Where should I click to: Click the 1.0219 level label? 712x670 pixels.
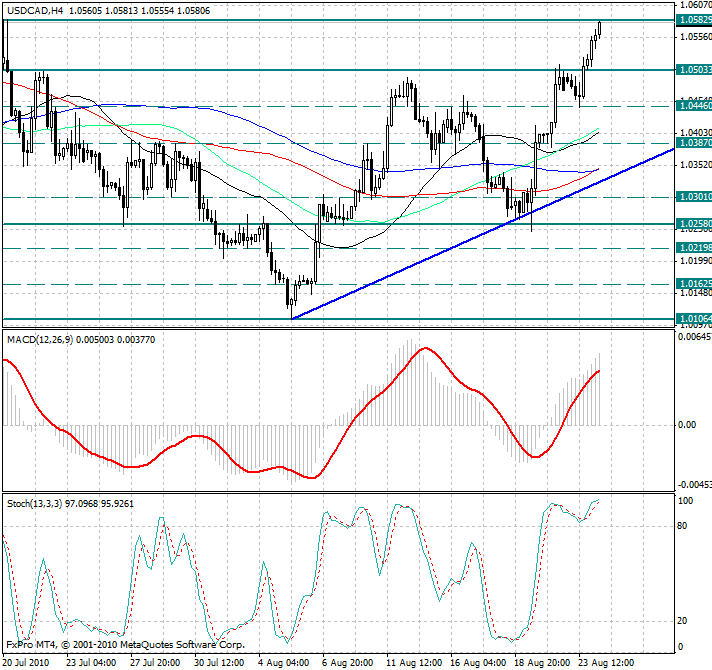click(x=694, y=248)
